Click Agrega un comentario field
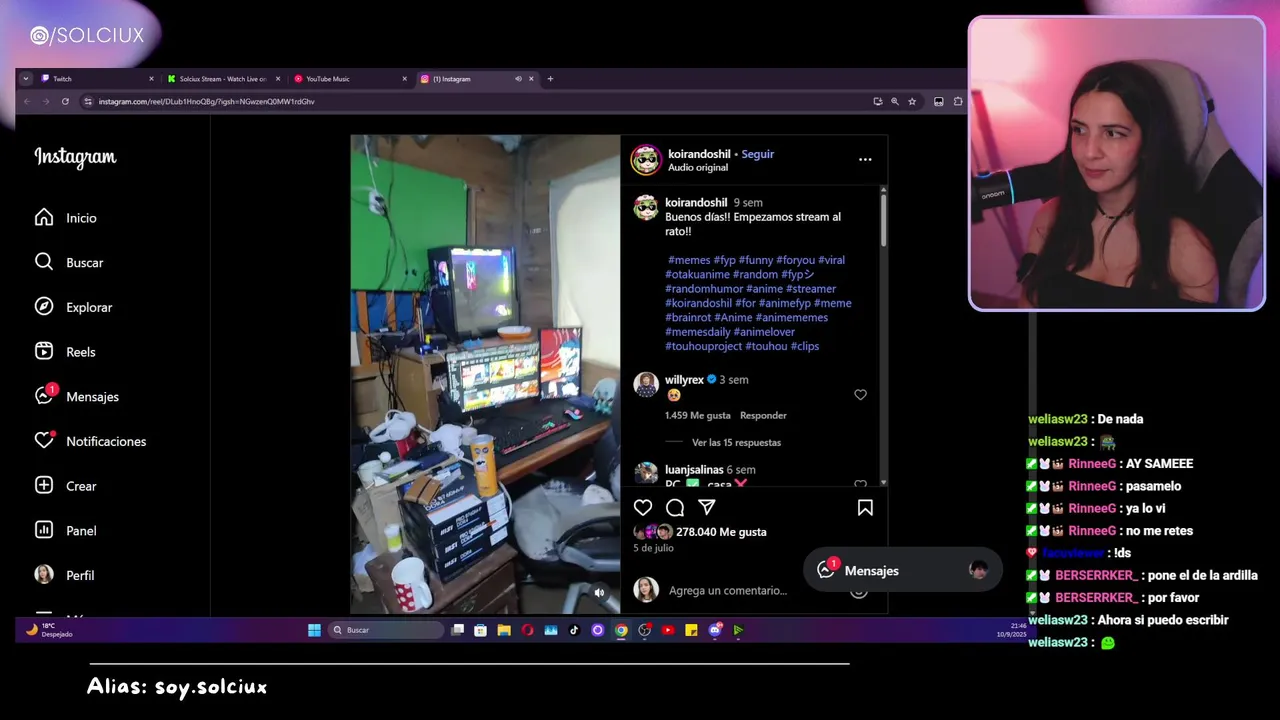Viewport: 1280px width, 720px height. point(728,591)
